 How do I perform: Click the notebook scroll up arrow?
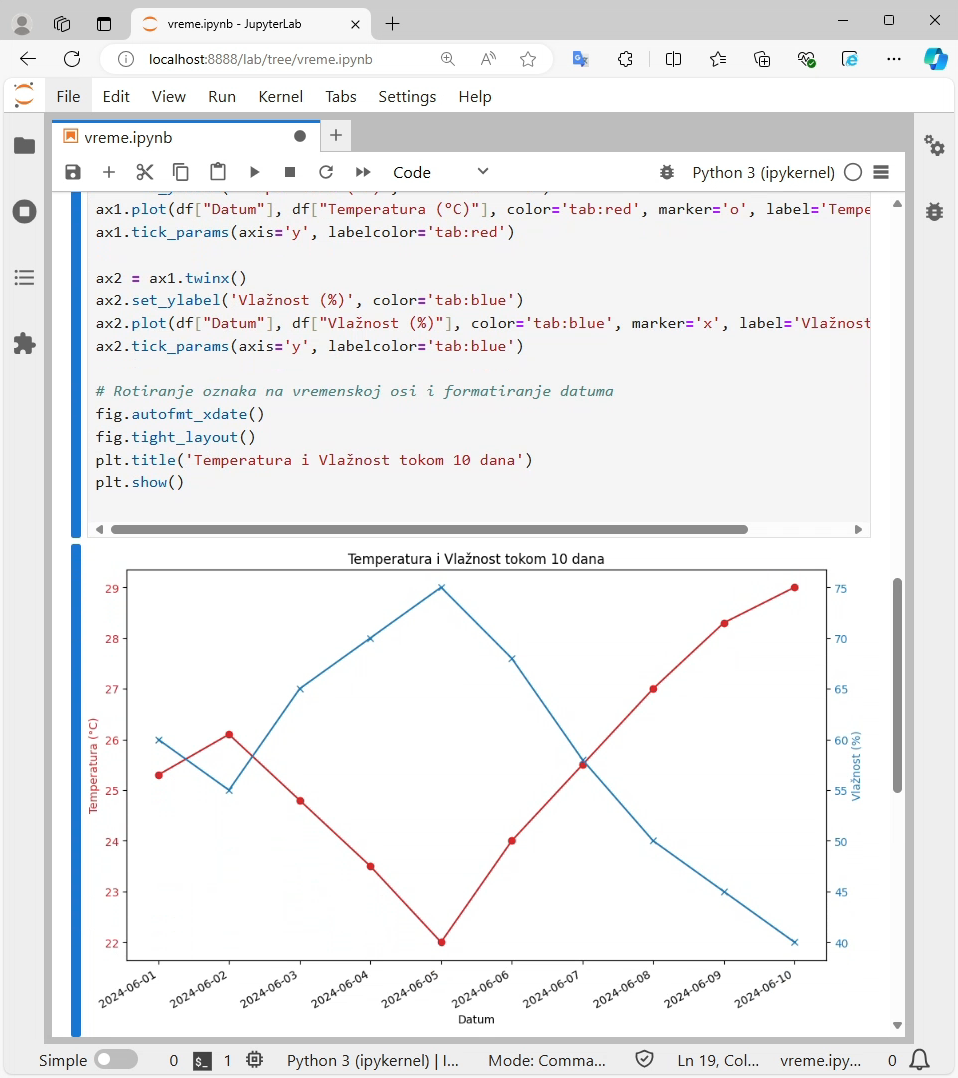897,204
